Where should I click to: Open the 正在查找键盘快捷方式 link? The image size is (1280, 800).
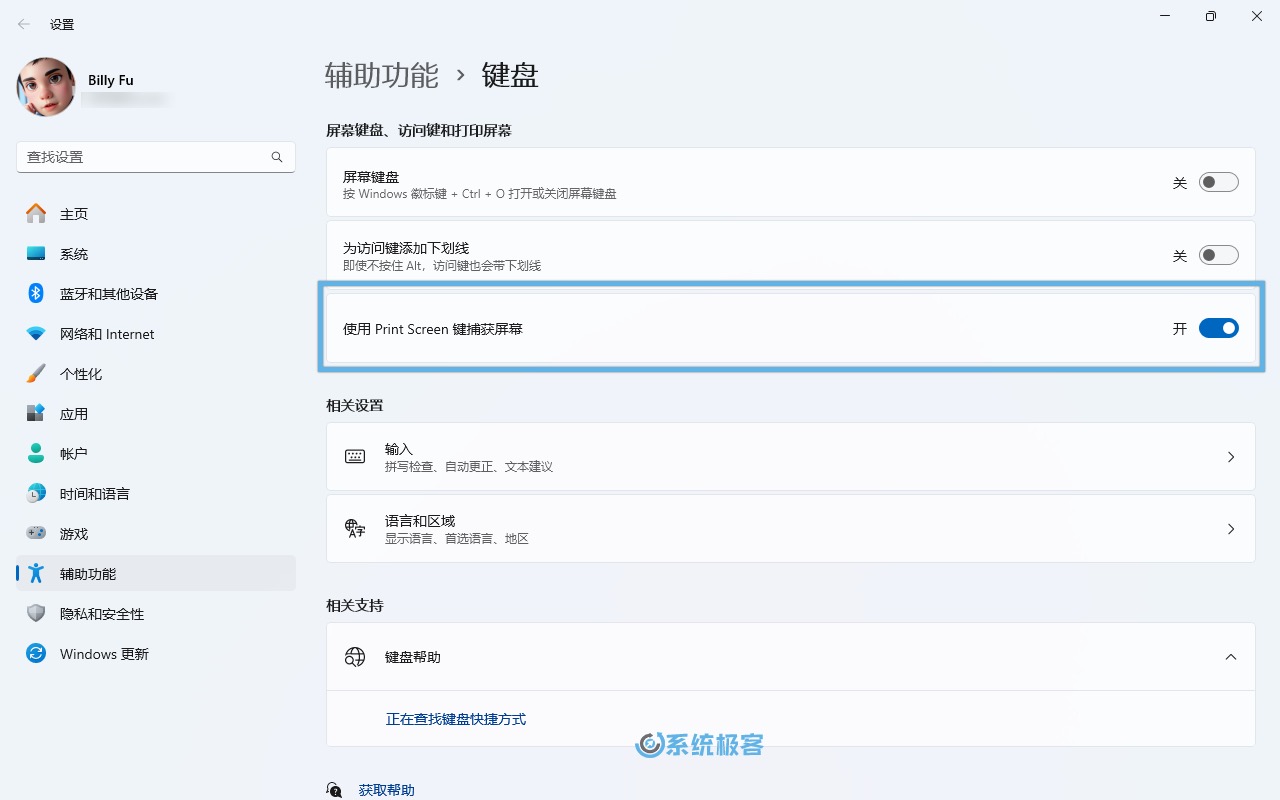(x=456, y=719)
